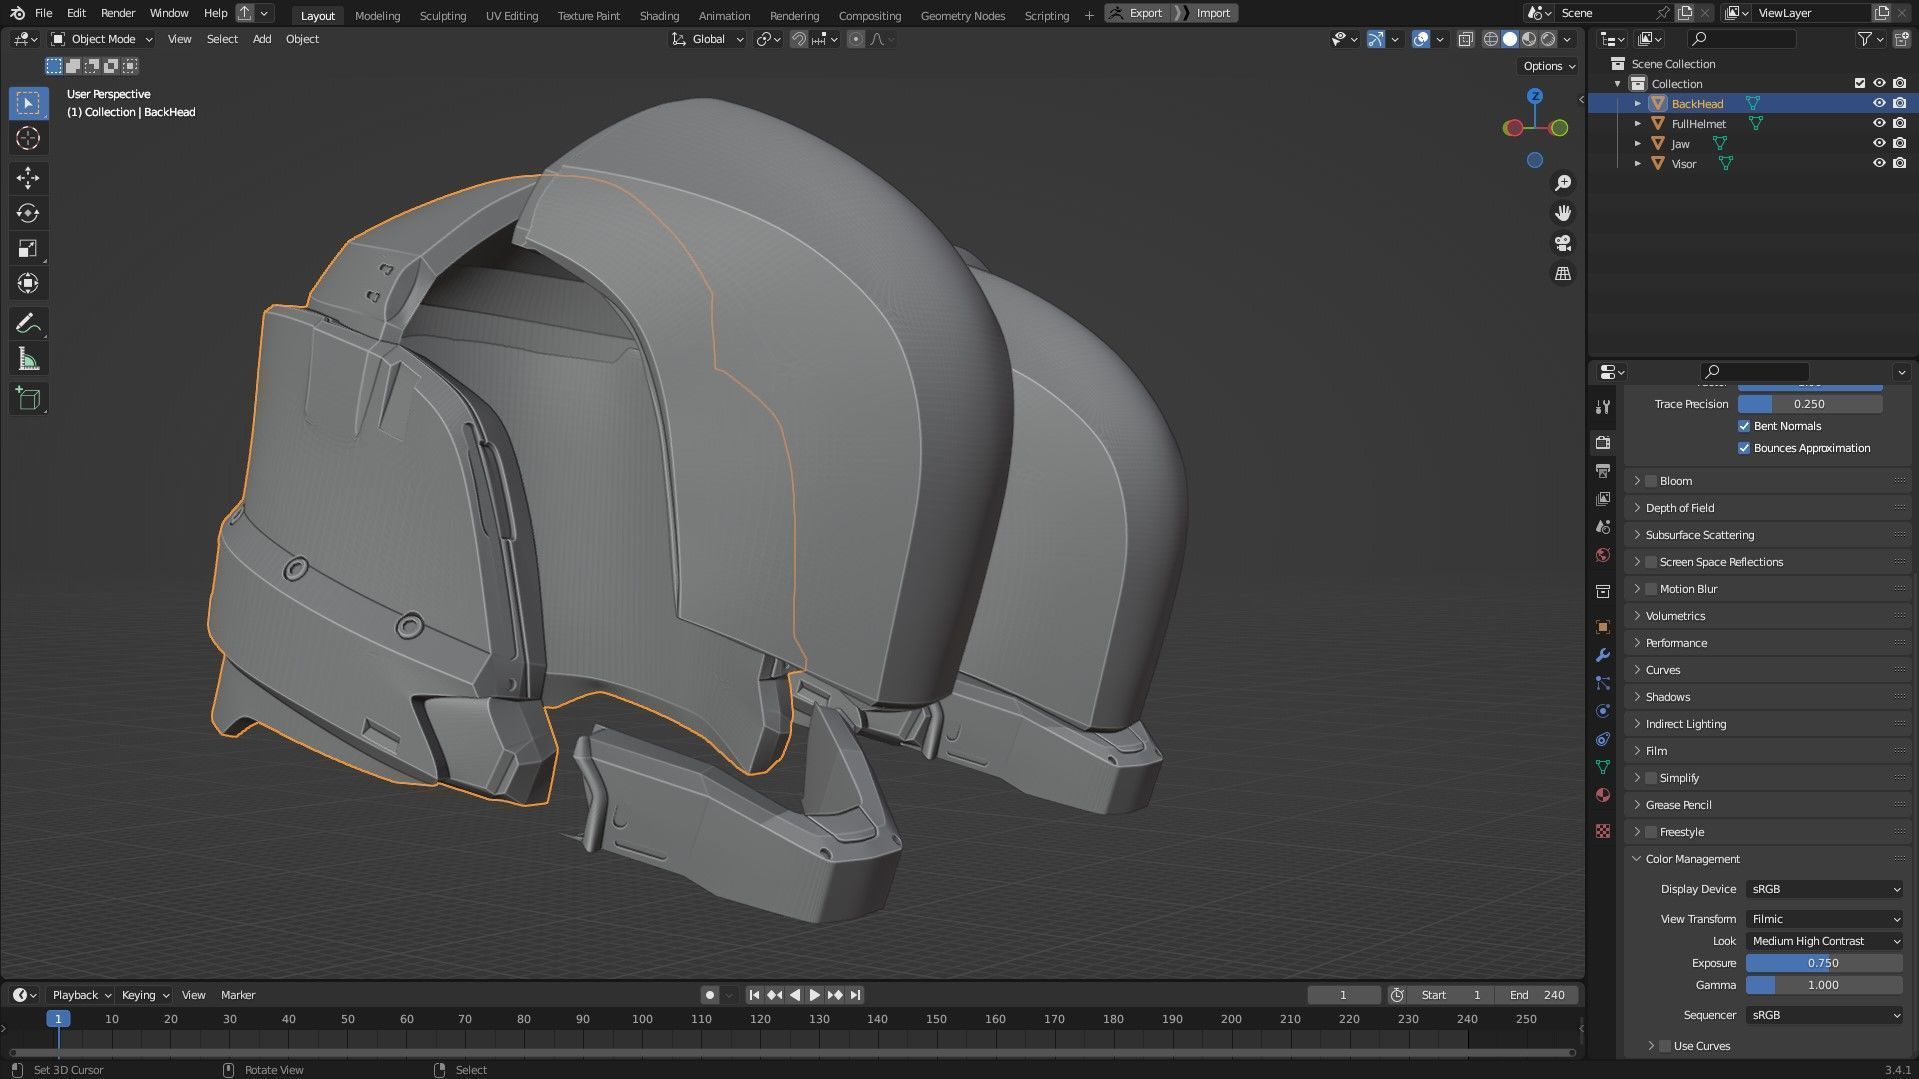Toggle the camera view icon

1563,243
